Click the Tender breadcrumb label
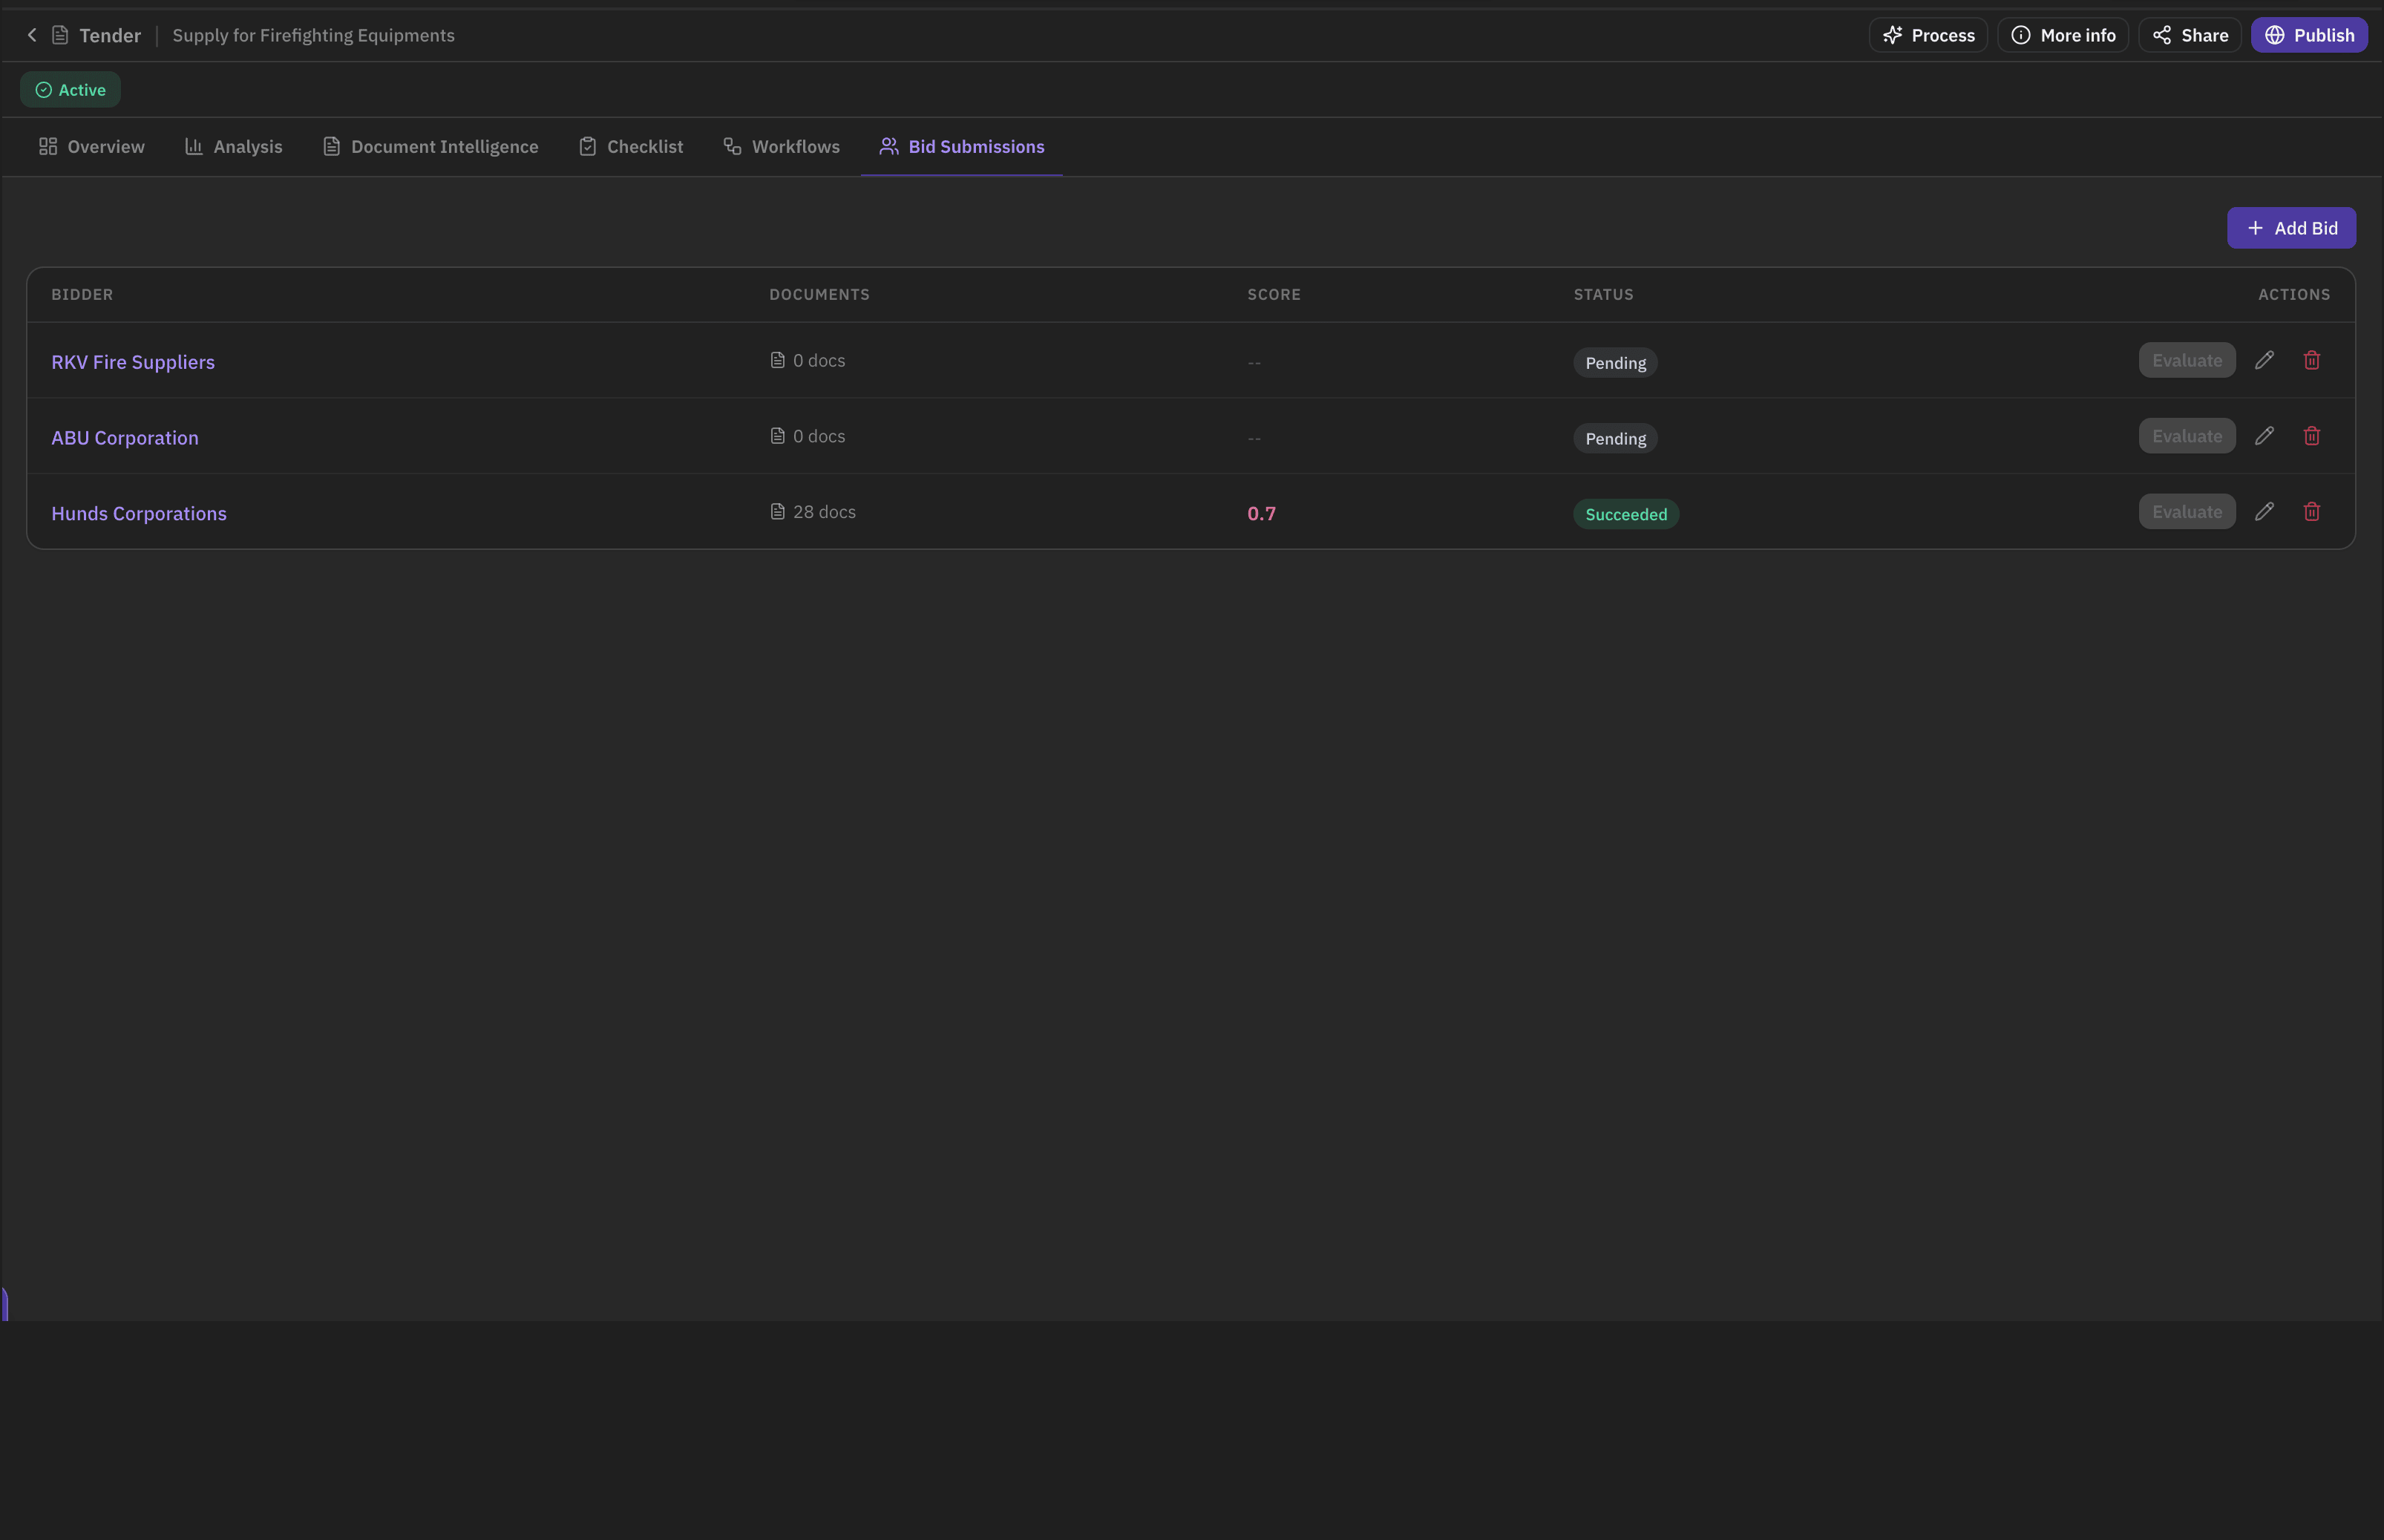The image size is (2384, 1540). [x=110, y=36]
